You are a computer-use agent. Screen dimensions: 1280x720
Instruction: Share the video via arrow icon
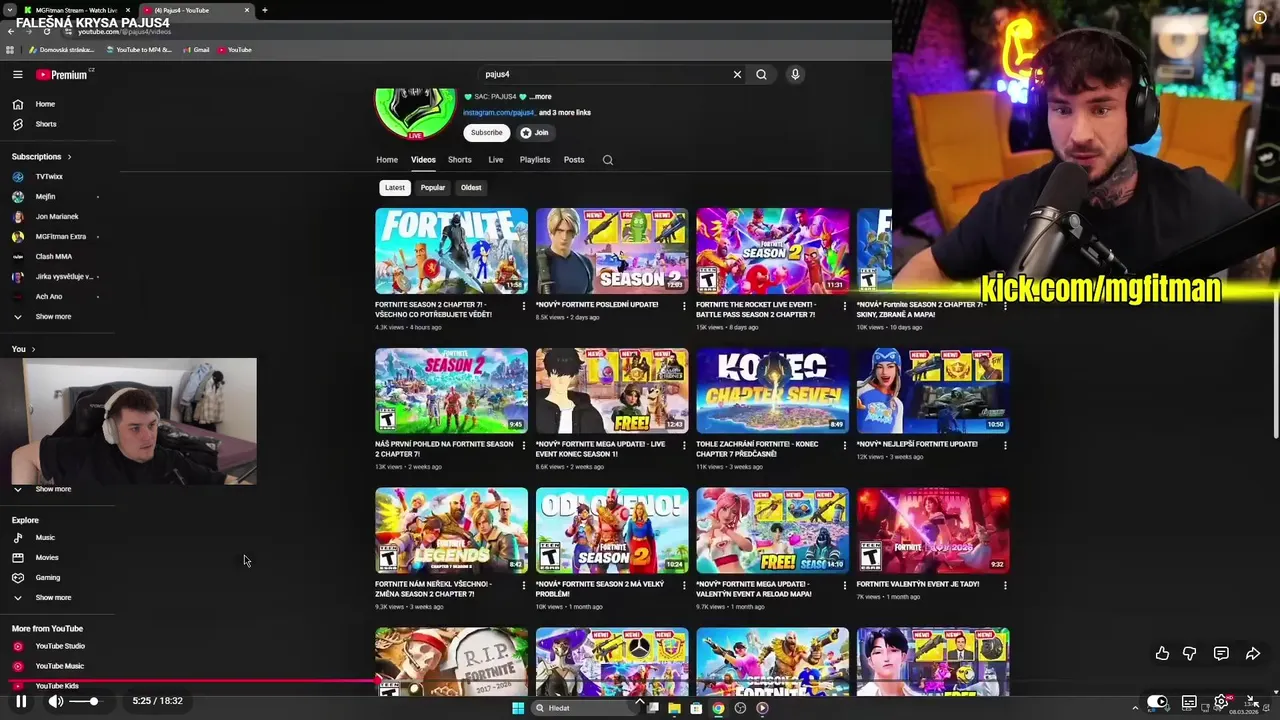1252,653
